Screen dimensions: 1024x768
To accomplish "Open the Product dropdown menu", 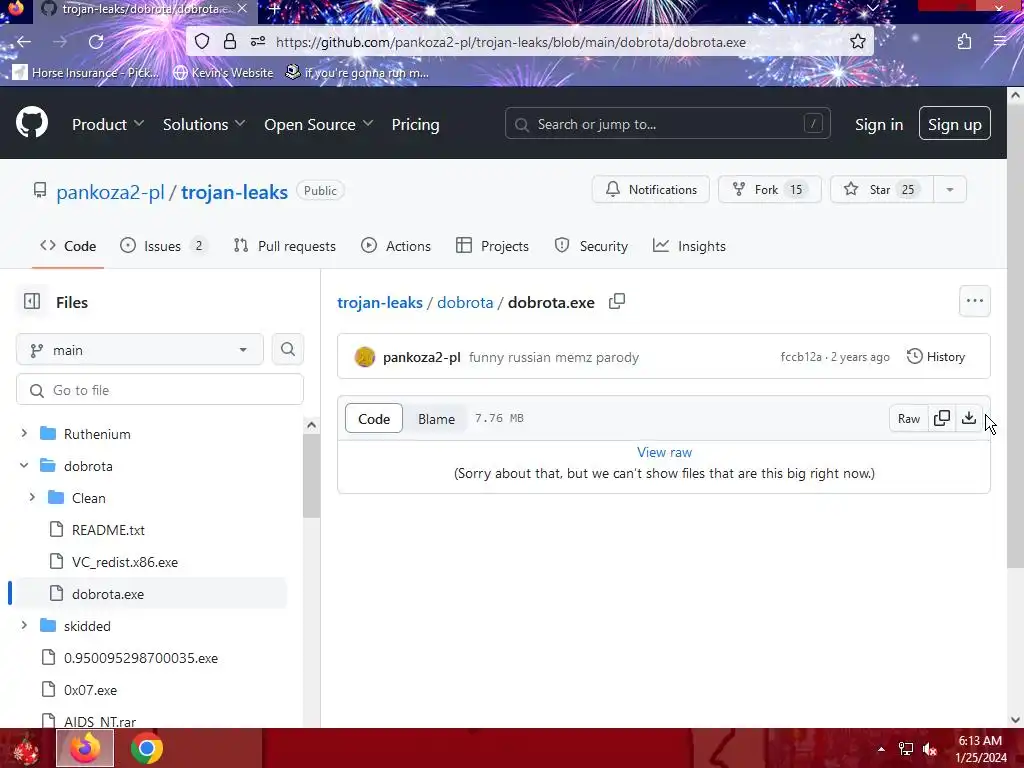I will [108, 124].
